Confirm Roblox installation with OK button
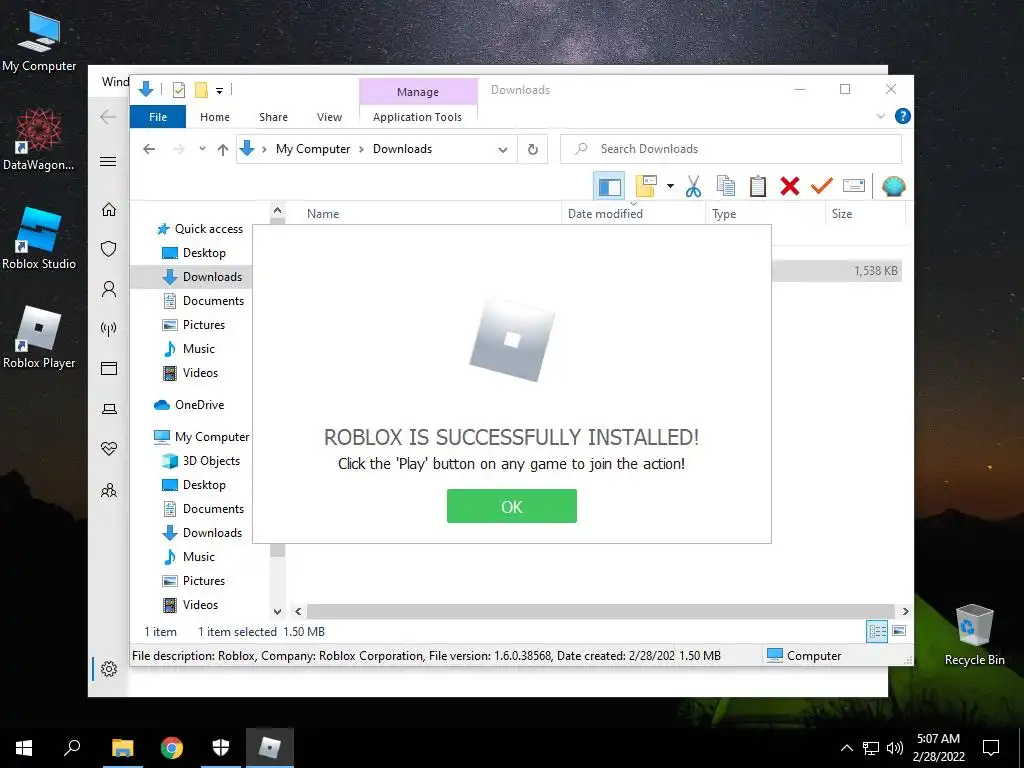This screenshot has height=768, width=1024. (x=511, y=506)
